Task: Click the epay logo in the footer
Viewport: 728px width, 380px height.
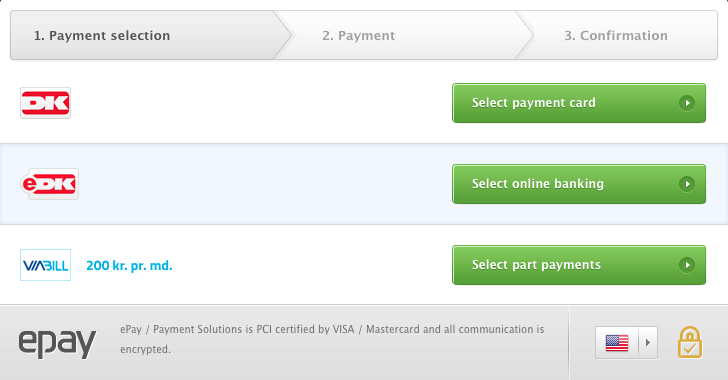Action: pyautogui.click(x=57, y=343)
